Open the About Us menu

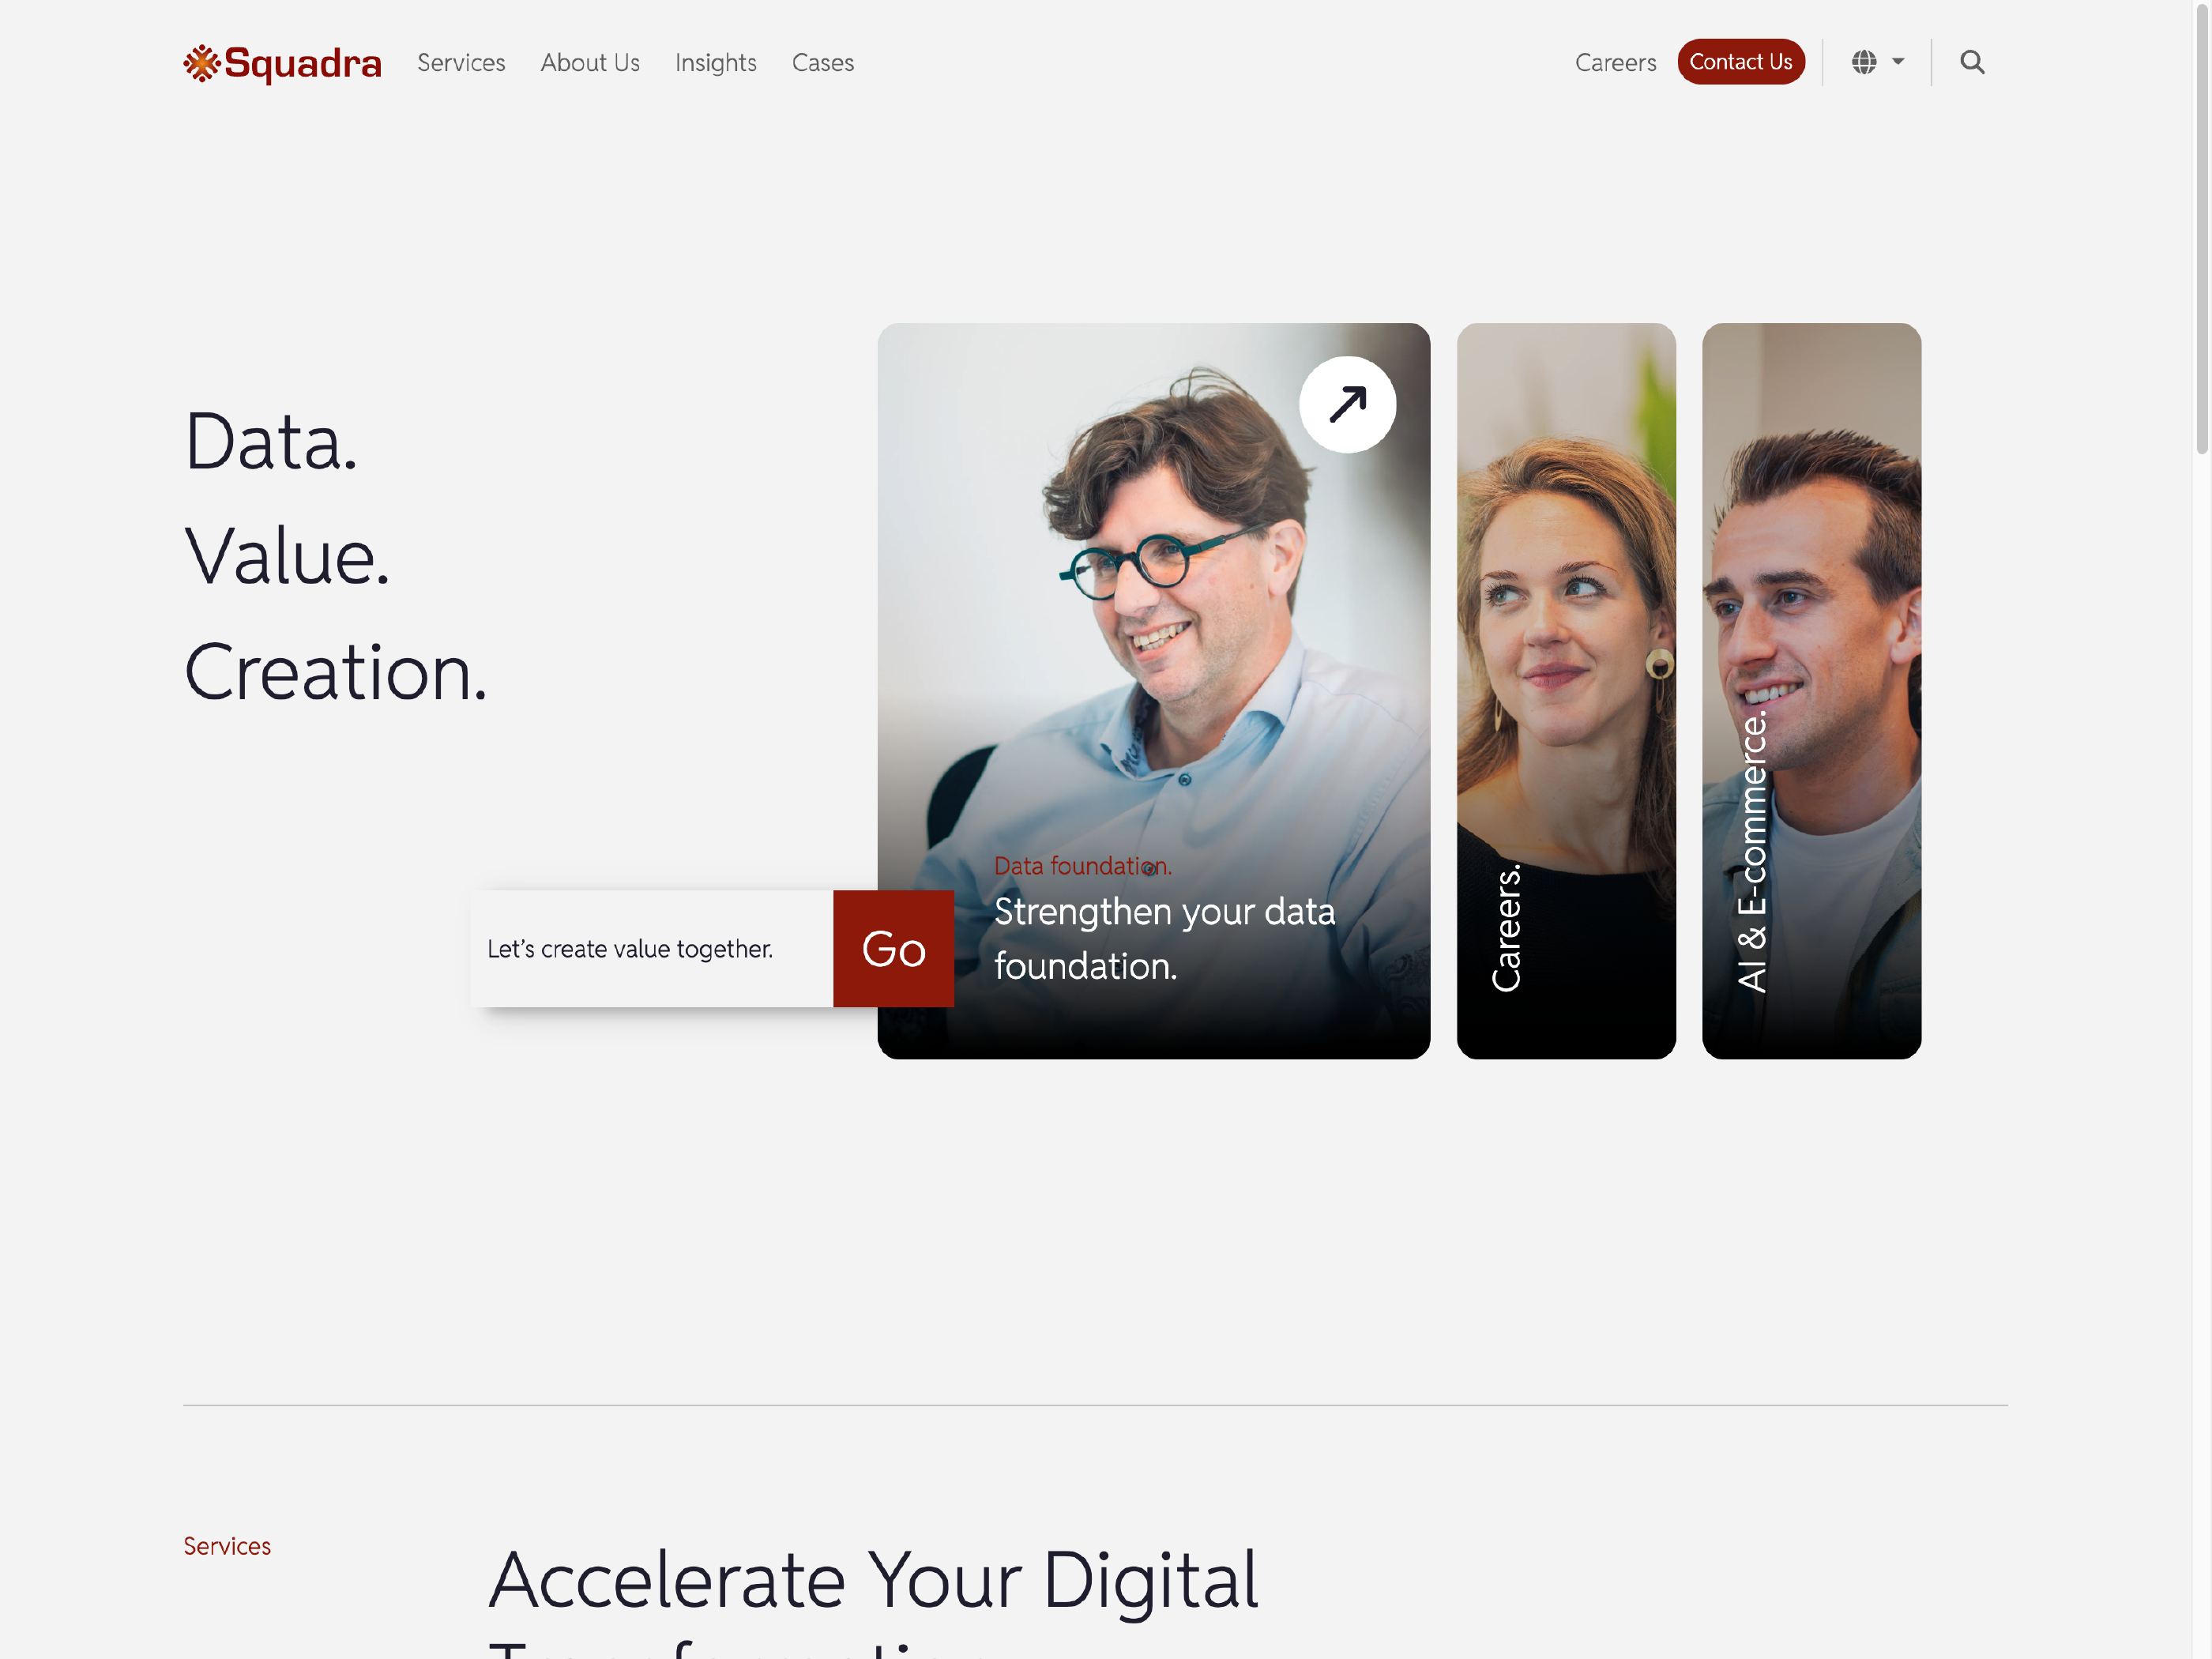pos(590,63)
